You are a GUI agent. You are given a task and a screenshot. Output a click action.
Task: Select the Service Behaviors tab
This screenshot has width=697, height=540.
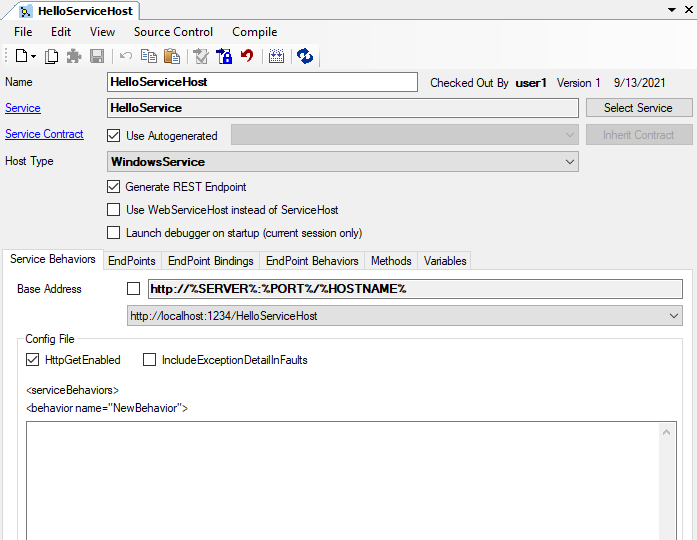(53, 259)
